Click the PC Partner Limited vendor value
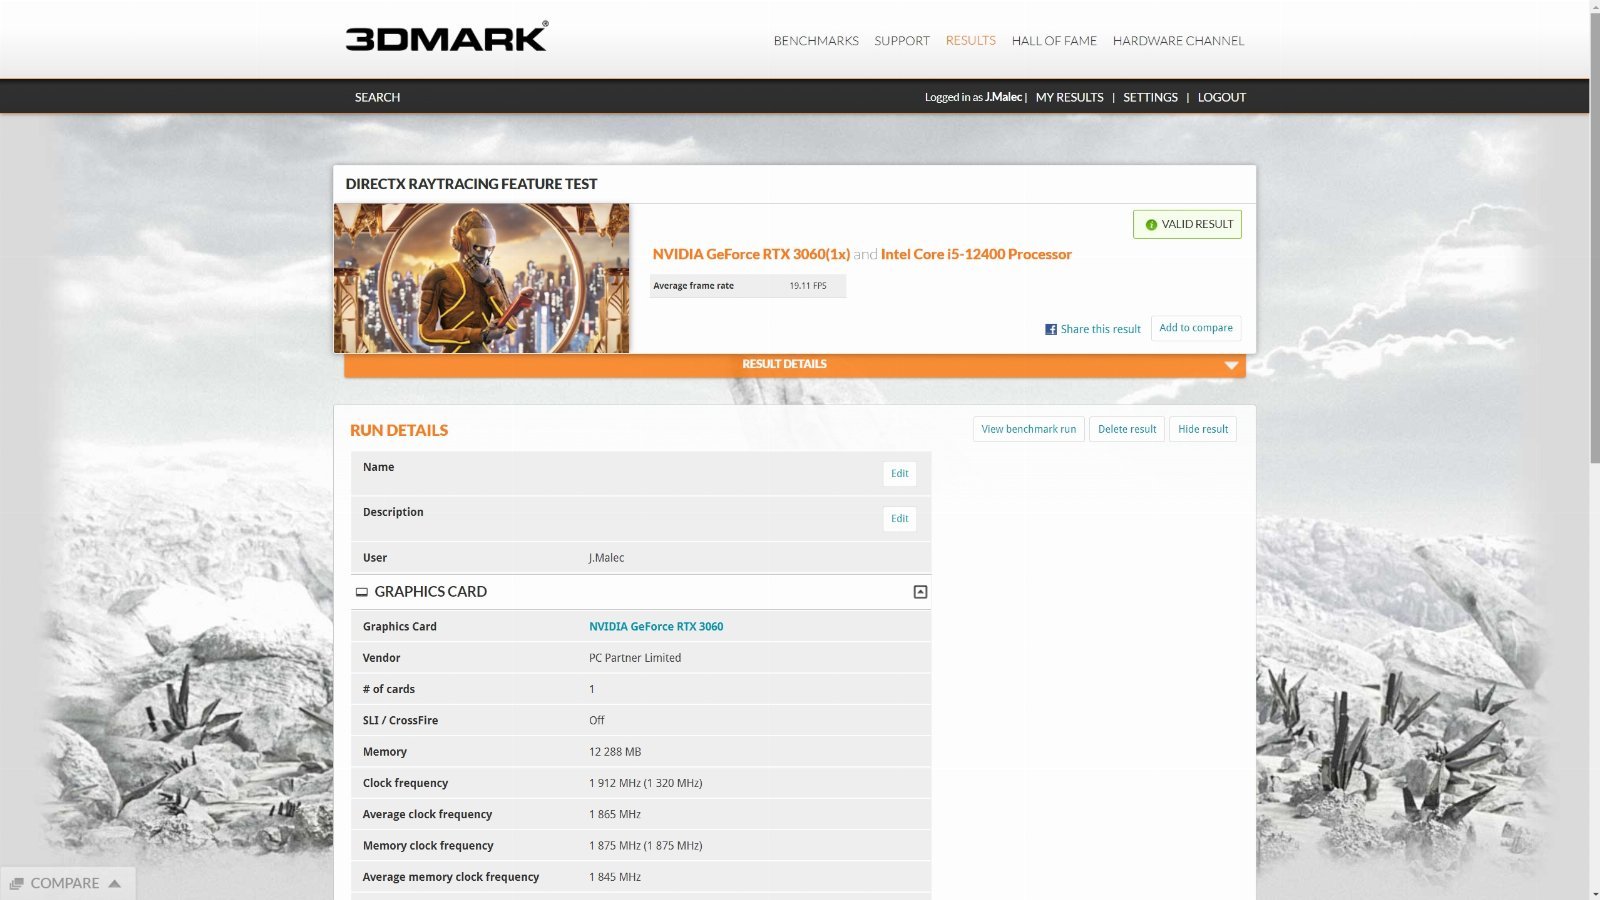Image resolution: width=1600 pixels, height=900 pixels. [x=635, y=658]
